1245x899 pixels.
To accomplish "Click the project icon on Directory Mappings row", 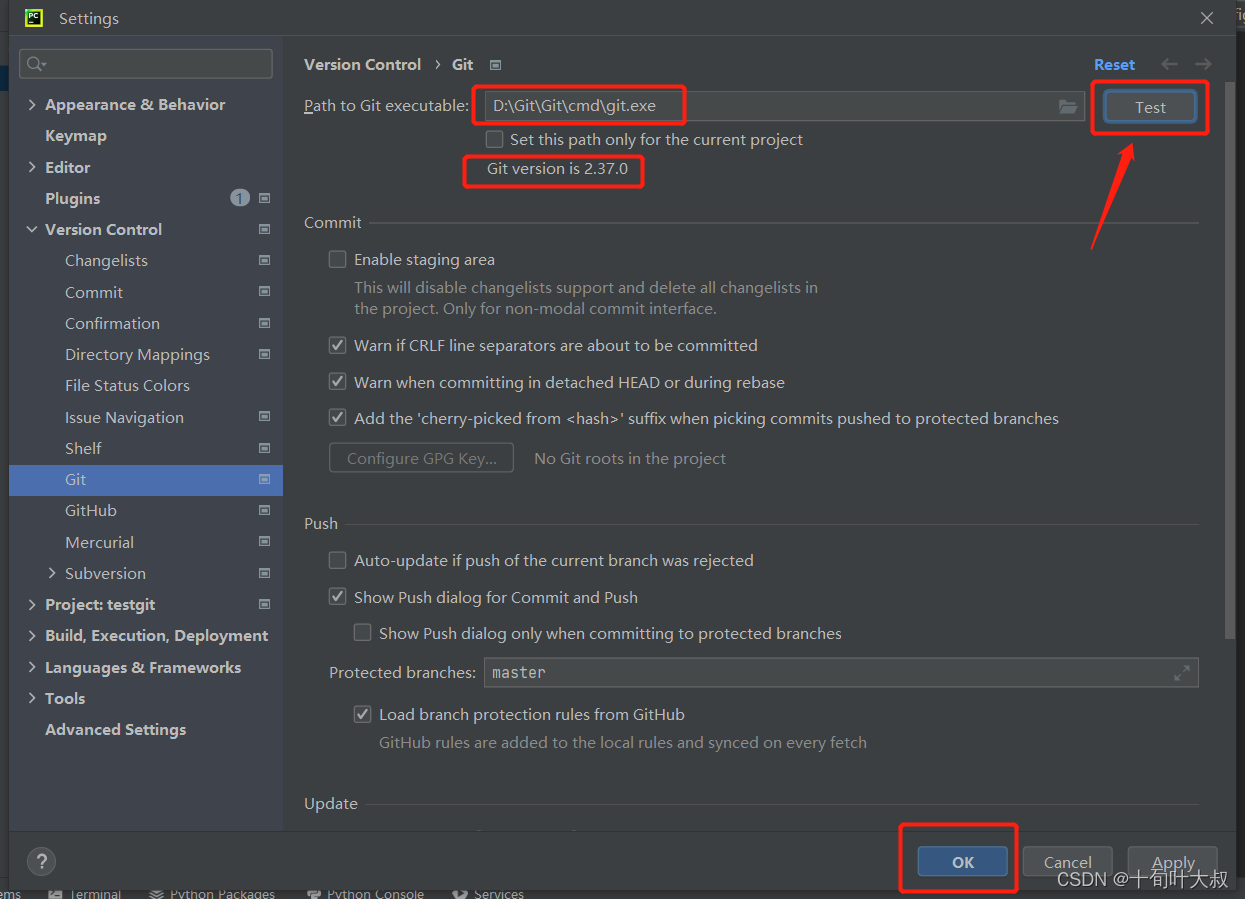I will (x=264, y=354).
